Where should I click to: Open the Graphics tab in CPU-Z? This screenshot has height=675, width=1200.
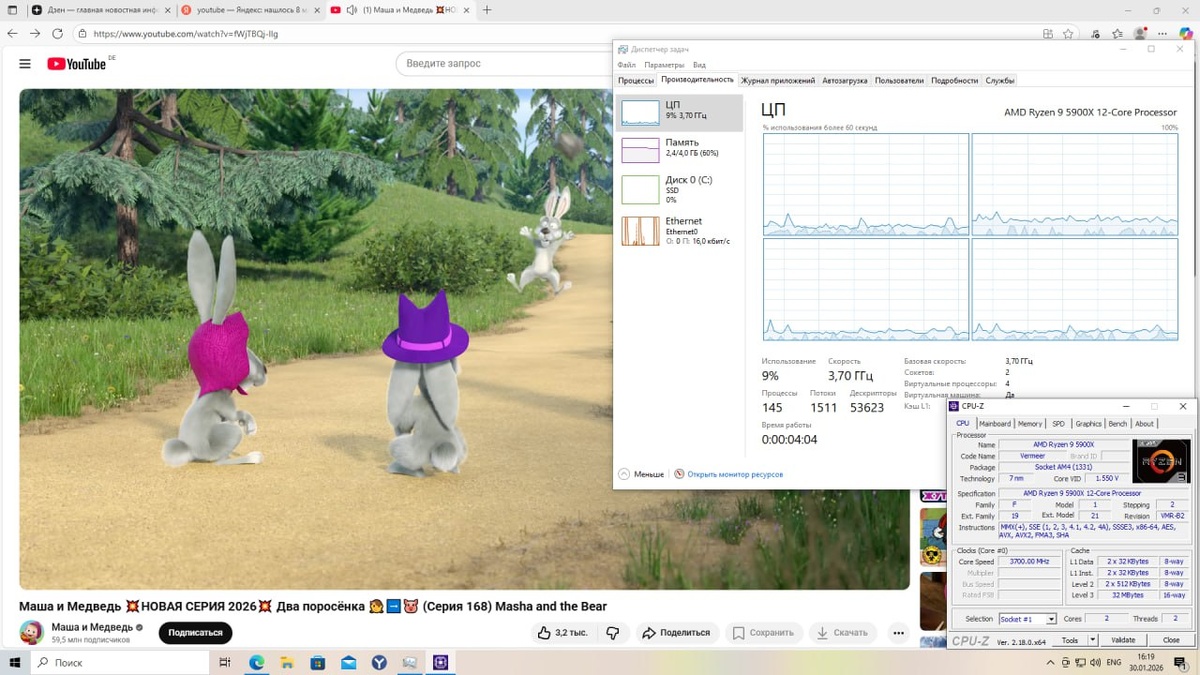[x=1088, y=424]
